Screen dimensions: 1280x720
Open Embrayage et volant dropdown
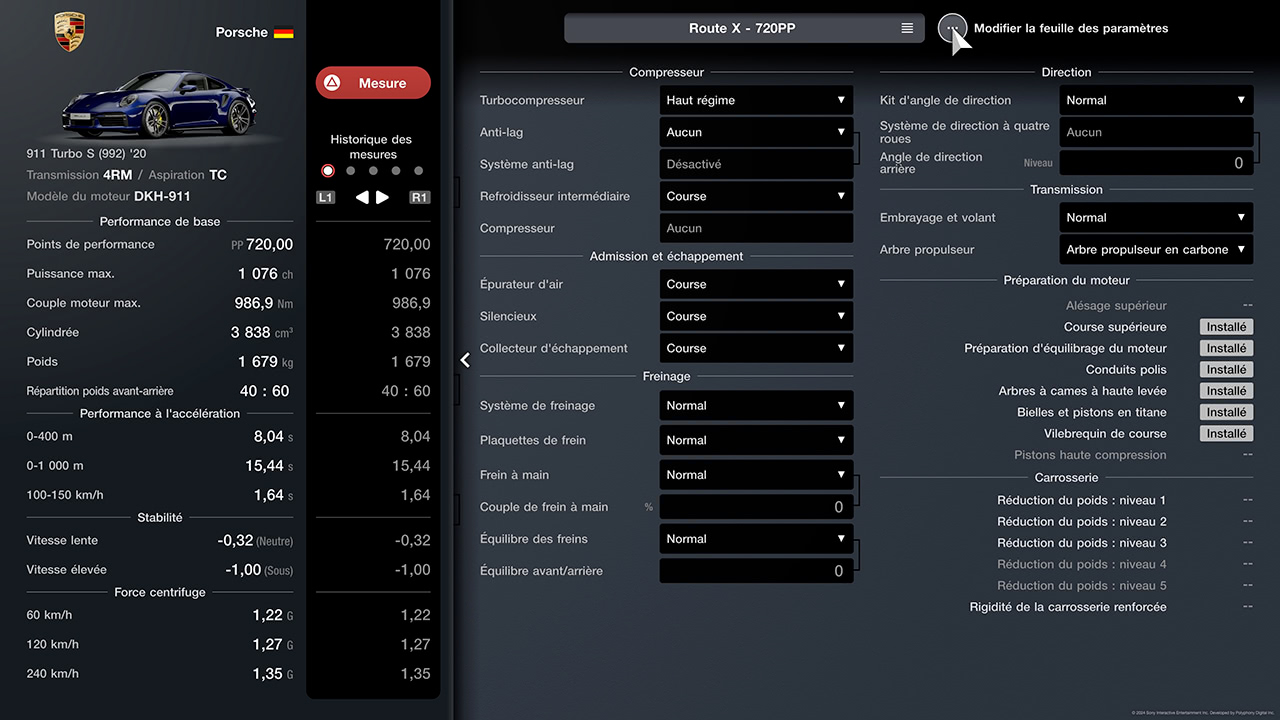(x=1156, y=217)
